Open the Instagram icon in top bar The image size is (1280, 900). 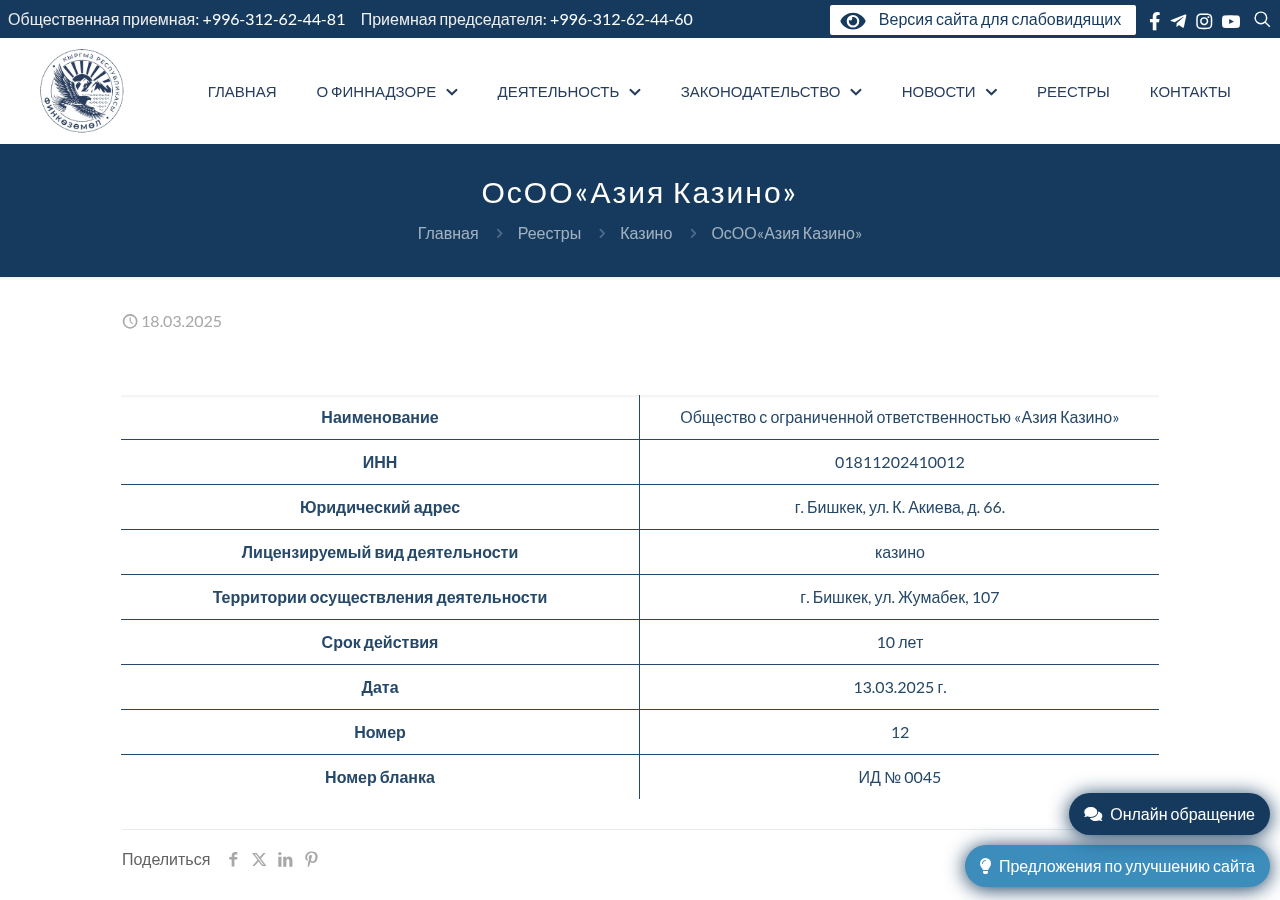1204,21
